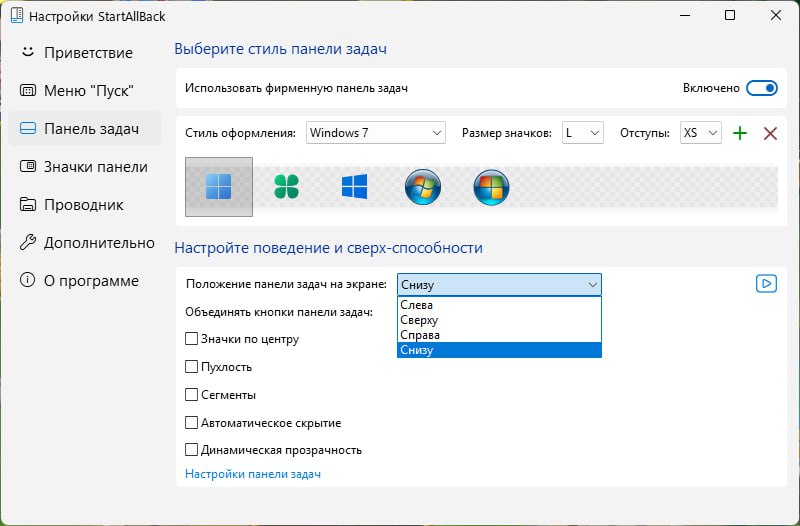Choose the Windows Vista orb start icon
The image size is (800, 526).
pos(491,187)
